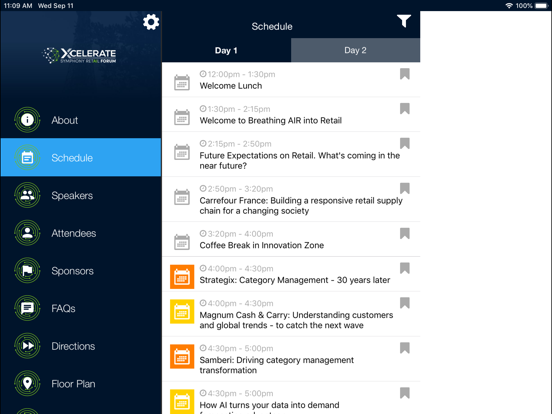Tap the Wi-Fi icon in status bar
Viewport: 552px width, 414px height.
pyautogui.click(x=509, y=6)
